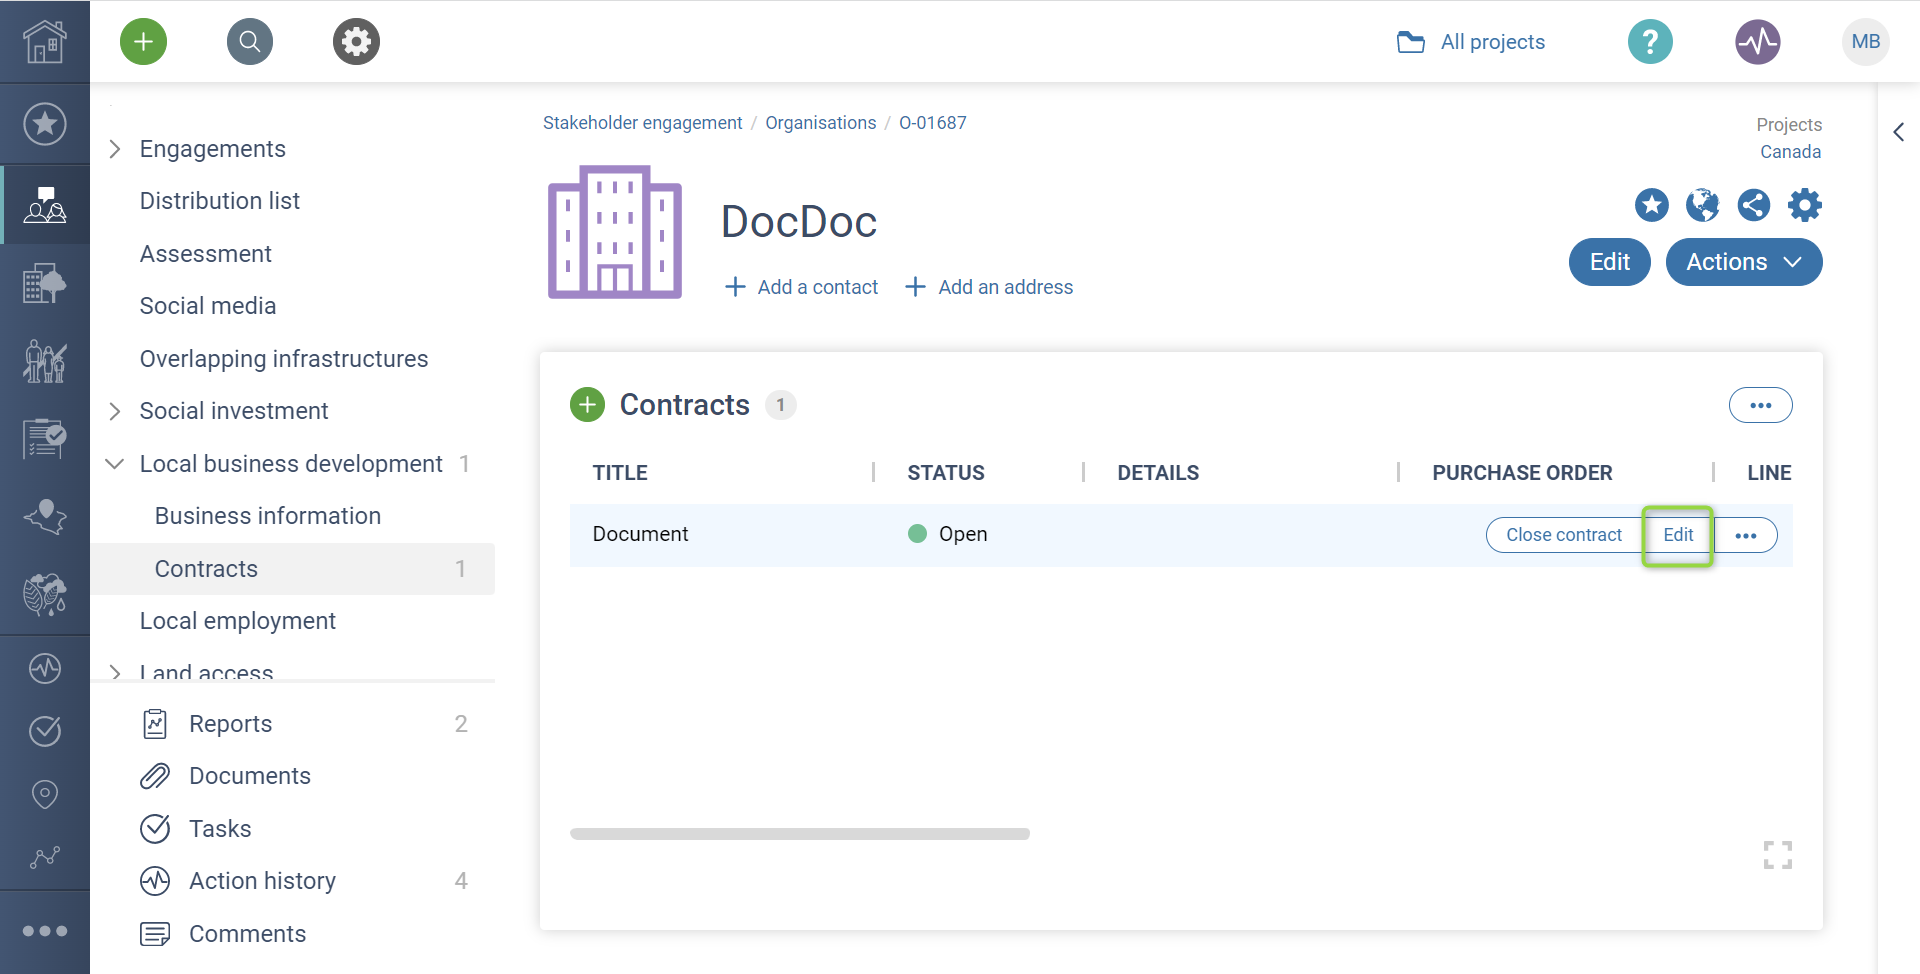Image resolution: width=1920 pixels, height=974 pixels.
Task: Select Business information menu item
Action: pyautogui.click(x=268, y=516)
